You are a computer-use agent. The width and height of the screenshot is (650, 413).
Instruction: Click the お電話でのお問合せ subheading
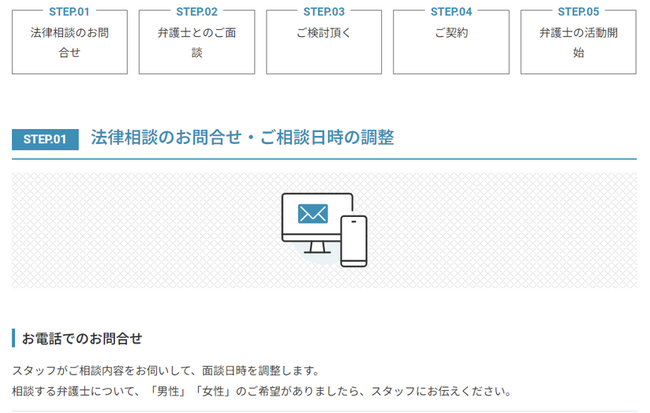pos(82,338)
